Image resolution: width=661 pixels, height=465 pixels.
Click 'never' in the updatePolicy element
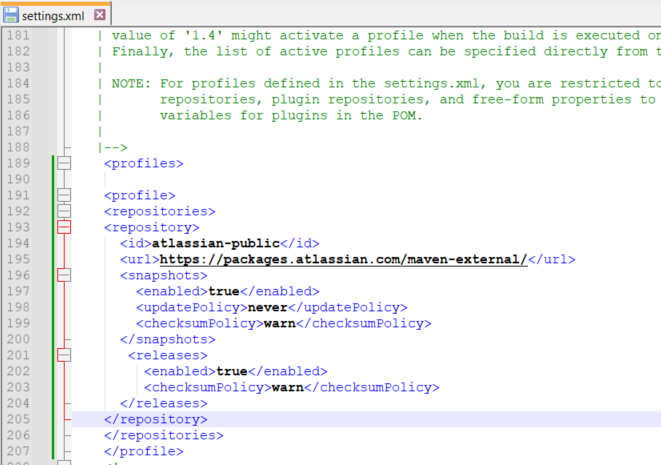pos(267,307)
